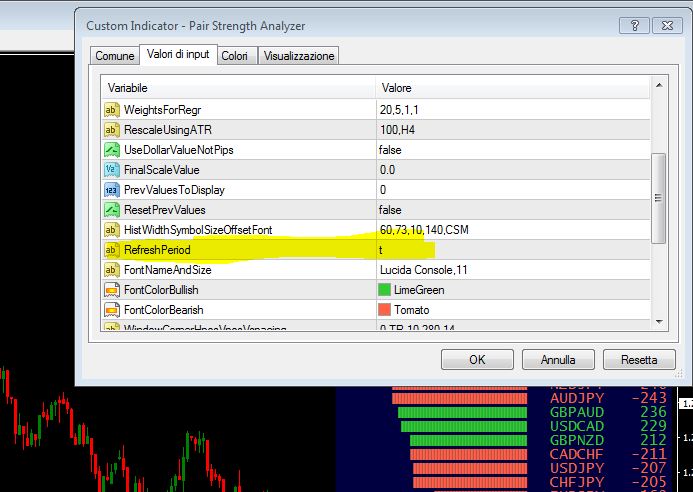Screen dimensions: 693x492
Task: Pick the Tomato color swatch
Action: 385,310
